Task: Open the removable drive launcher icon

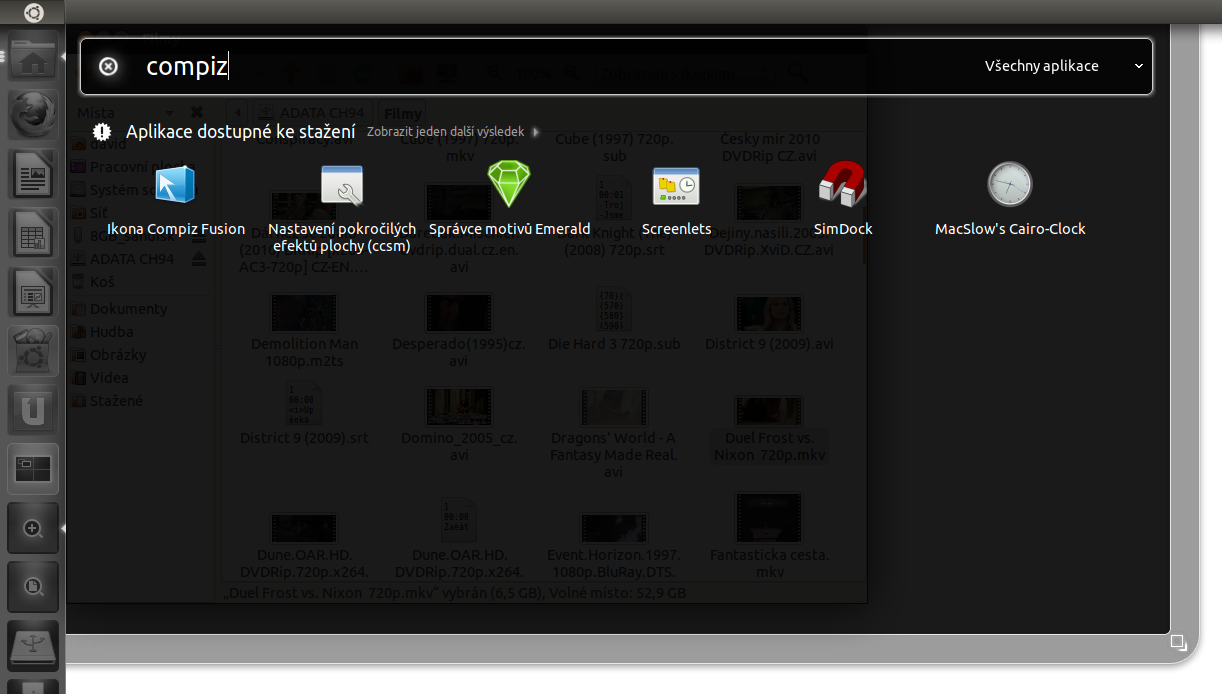Action: pos(33,645)
